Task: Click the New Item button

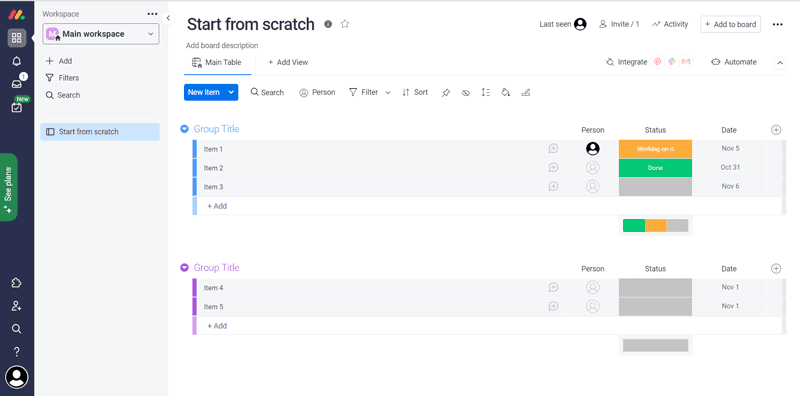Action: 204,92
